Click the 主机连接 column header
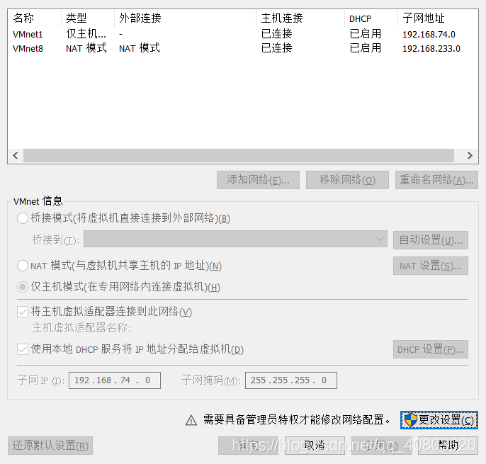 point(300,18)
